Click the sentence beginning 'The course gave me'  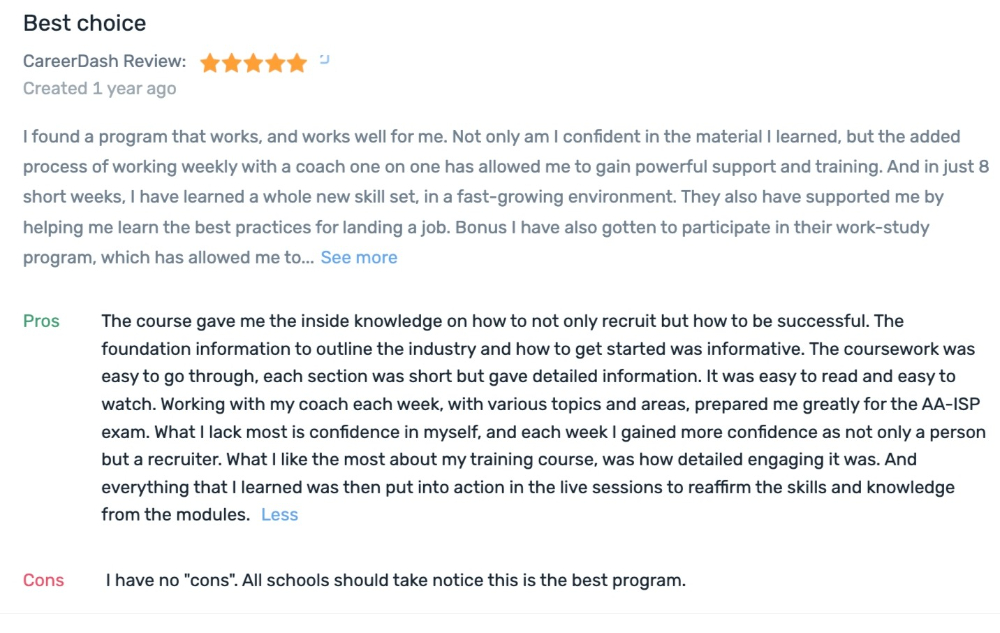tap(485, 321)
